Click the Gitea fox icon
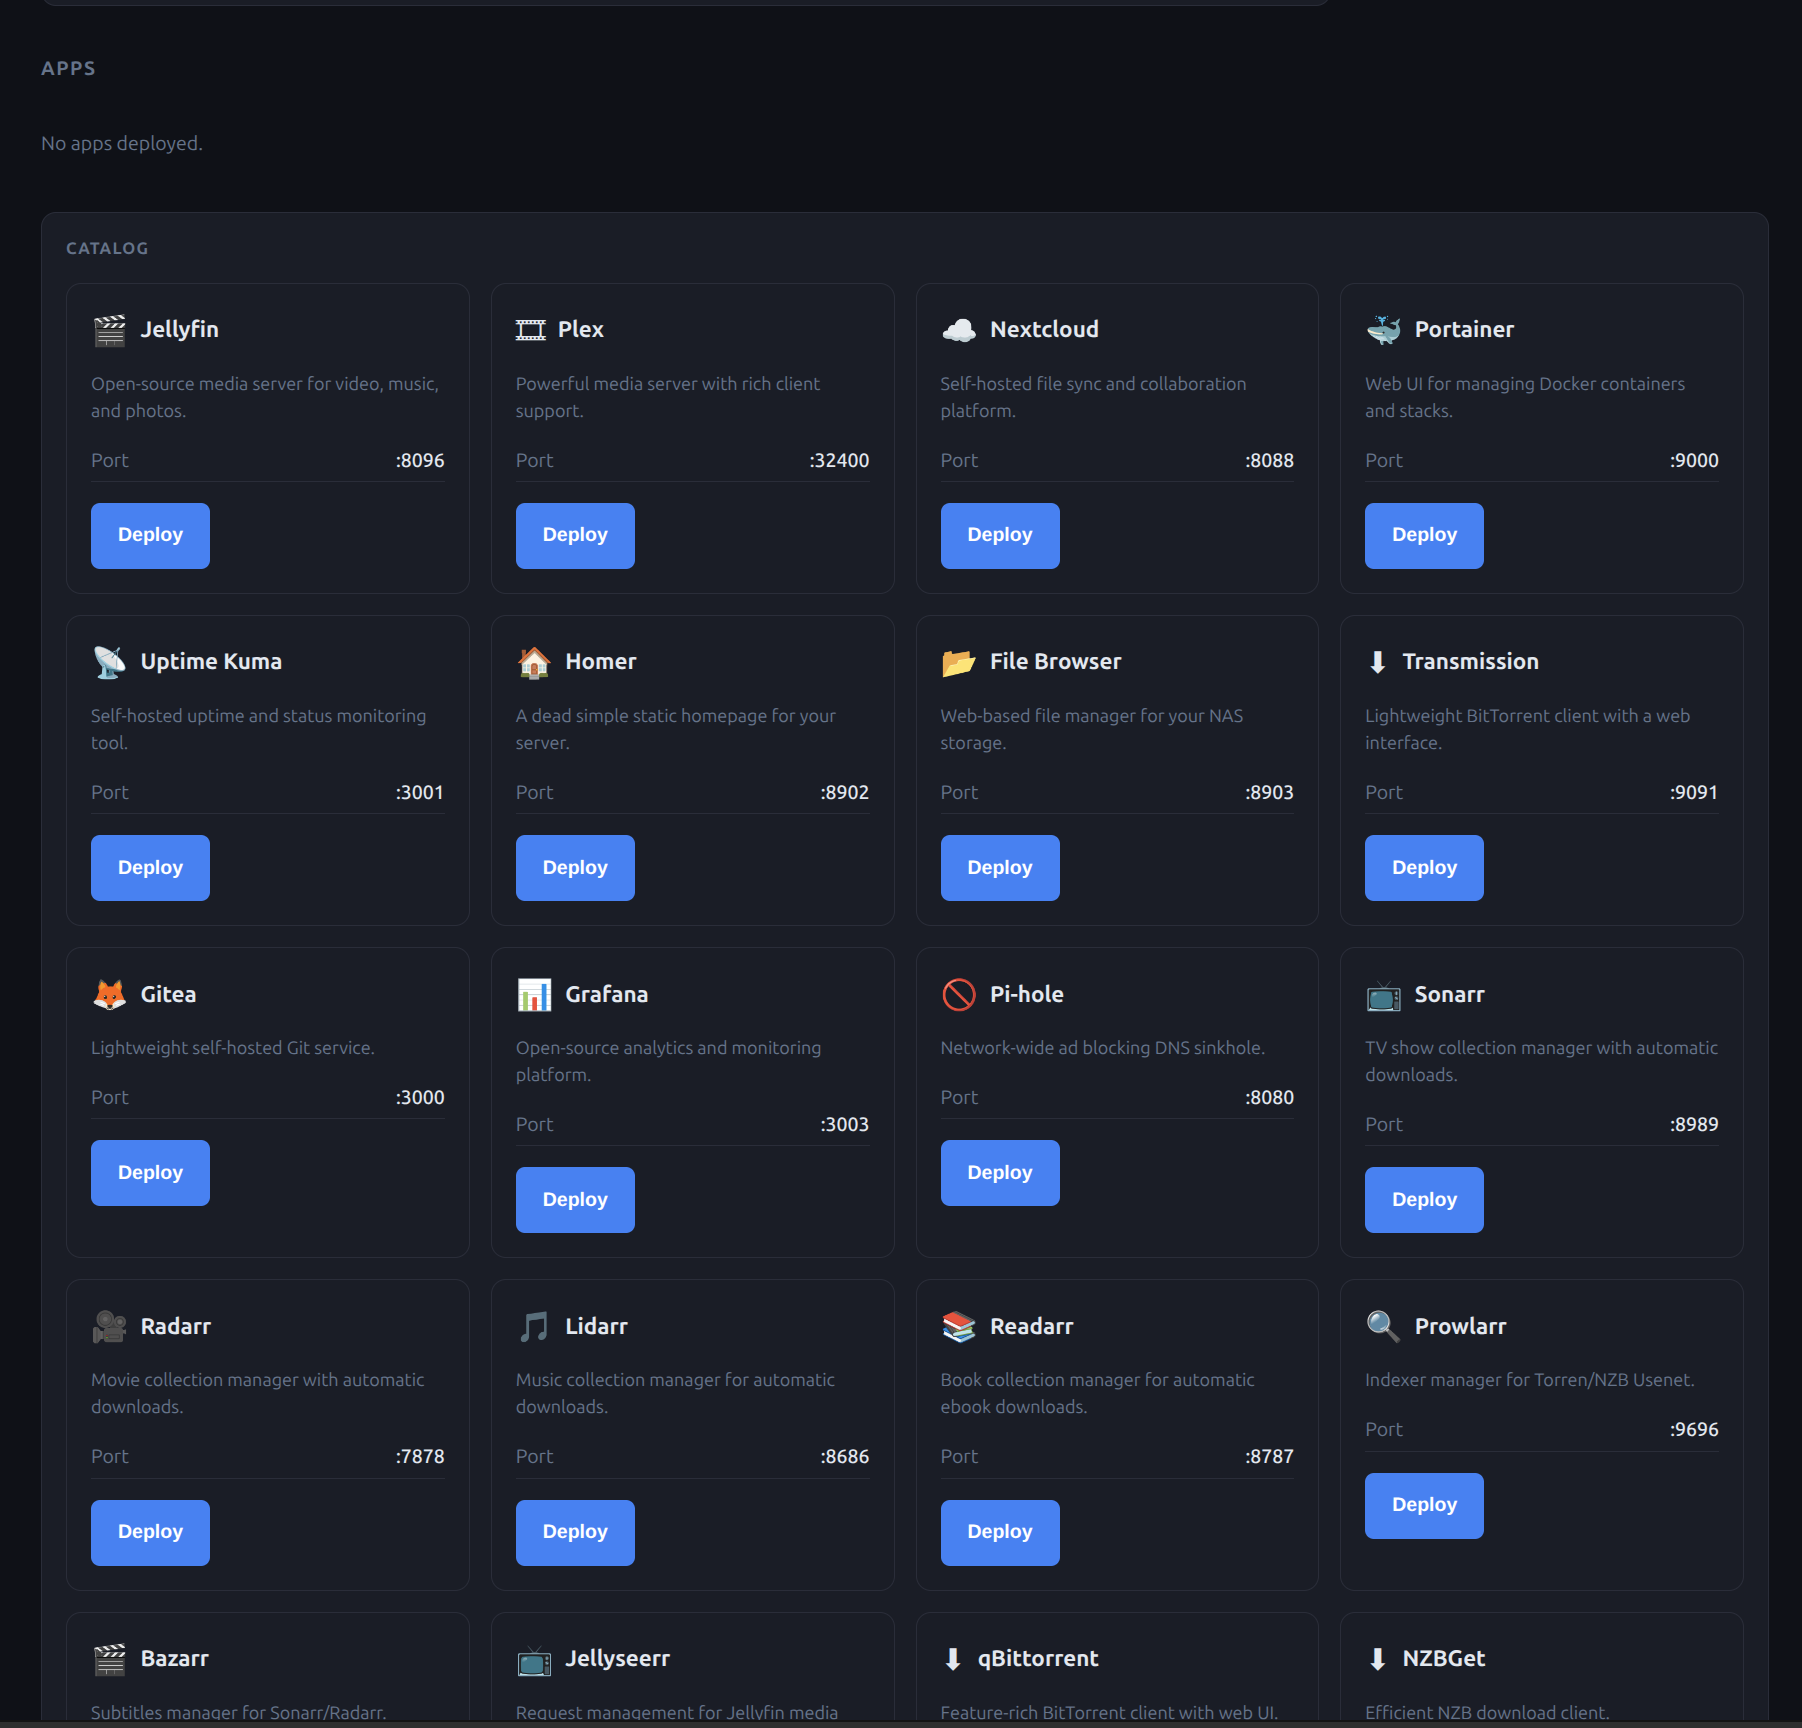Viewport: 1802px width, 1728px height. [x=109, y=994]
